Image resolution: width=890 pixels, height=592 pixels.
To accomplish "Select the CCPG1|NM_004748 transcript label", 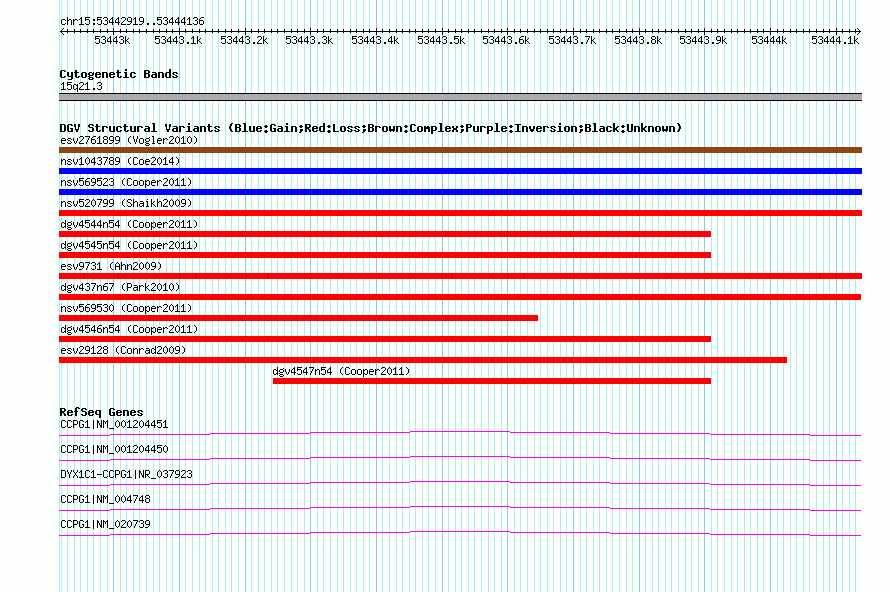I will (x=105, y=499).
